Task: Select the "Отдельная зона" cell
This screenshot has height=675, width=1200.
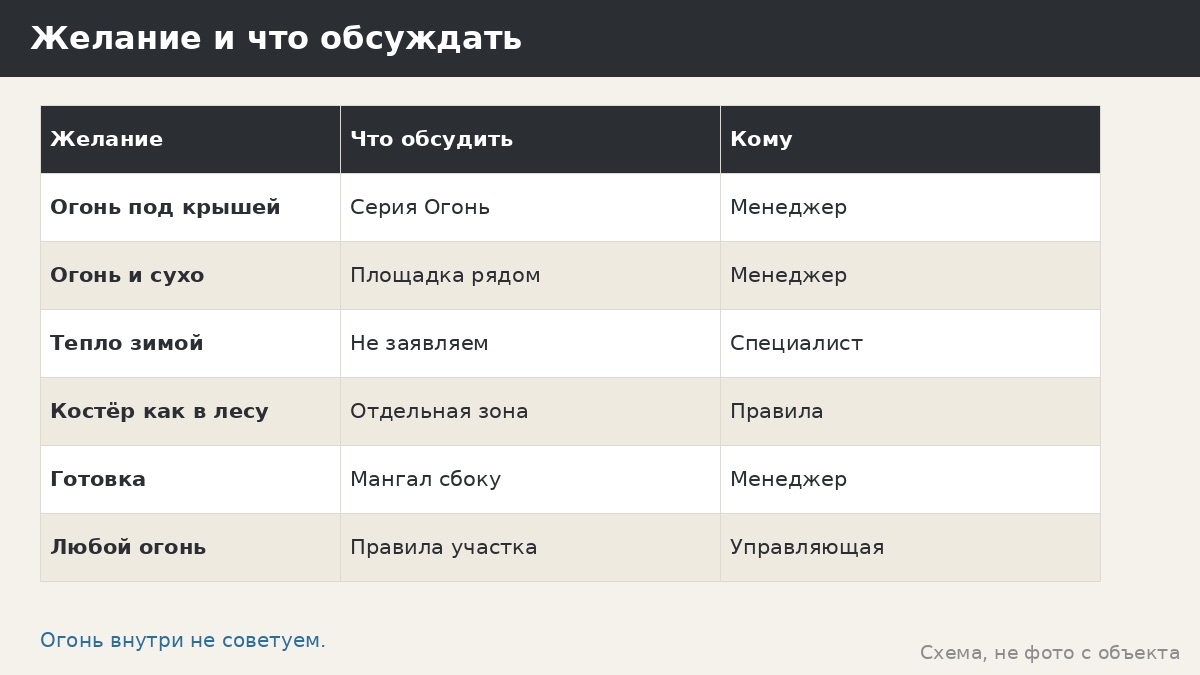Action: (x=530, y=411)
